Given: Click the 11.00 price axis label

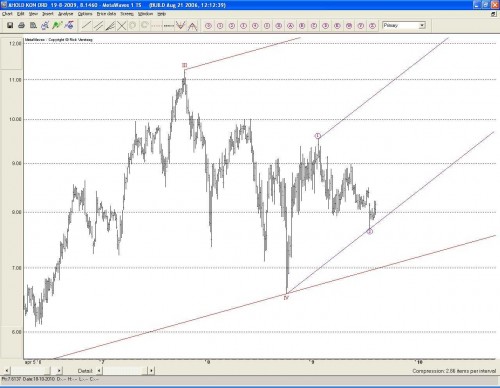Looking at the screenshot, I should [x=15, y=80].
